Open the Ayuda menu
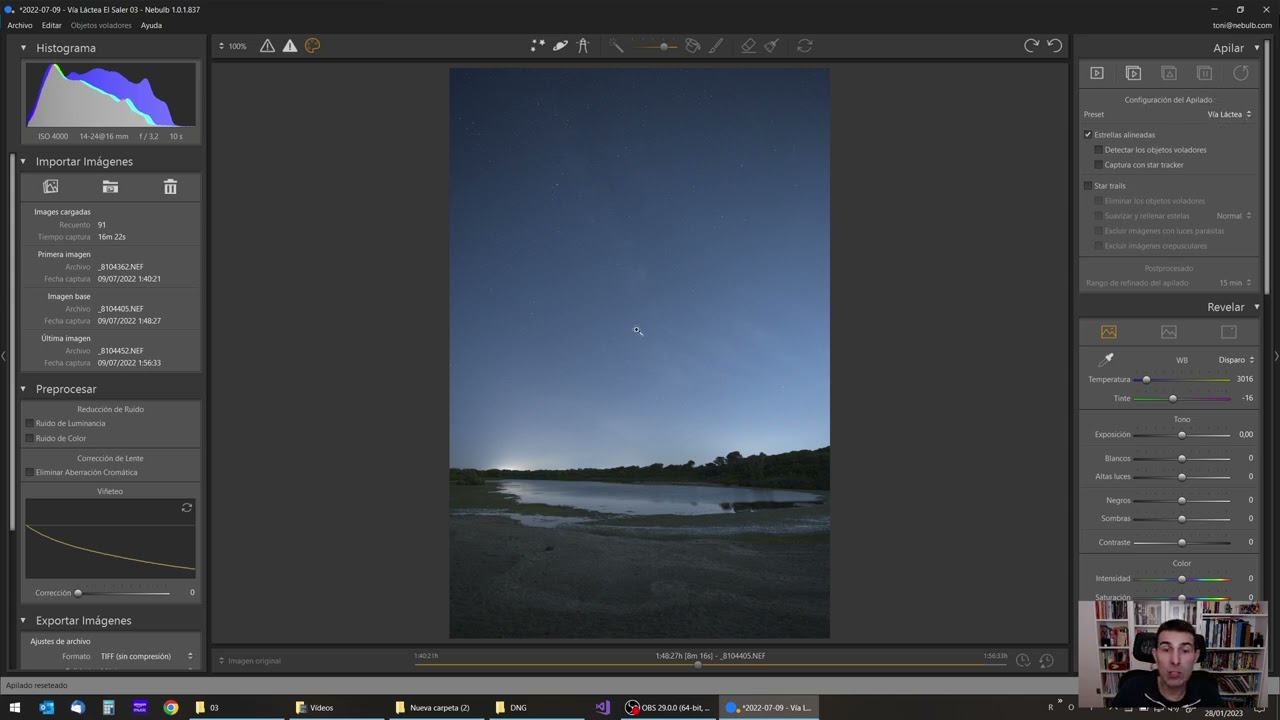The width and height of the screenshot is (1280, 720). tap(151, 25)
